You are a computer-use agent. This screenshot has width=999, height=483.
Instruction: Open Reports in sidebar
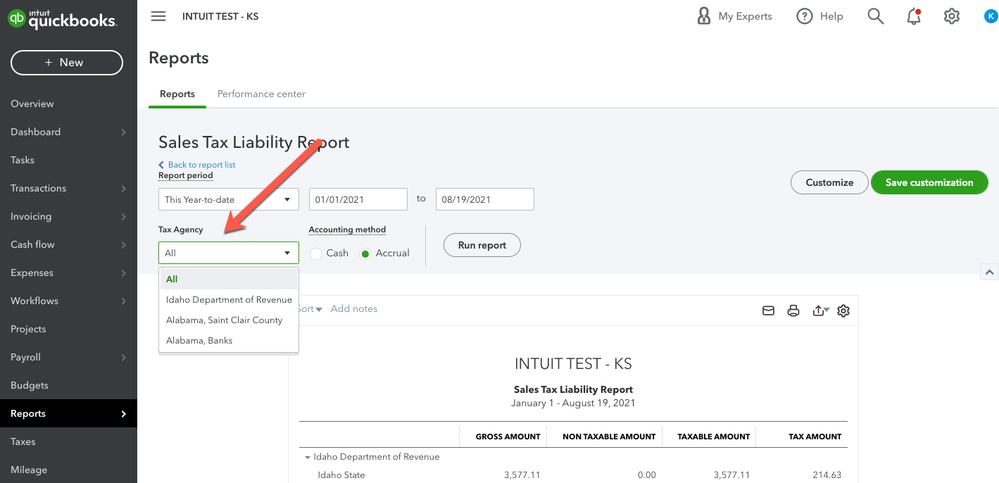tap(67, 414)
